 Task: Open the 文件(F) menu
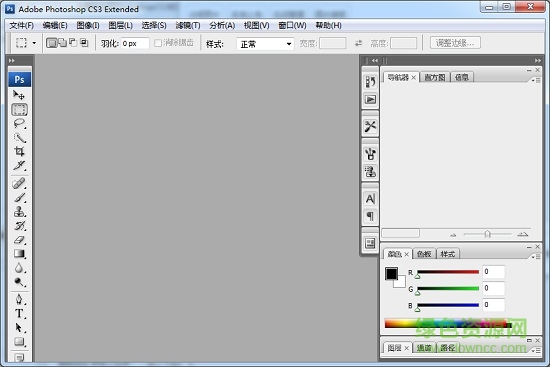[x=21, y=26]
